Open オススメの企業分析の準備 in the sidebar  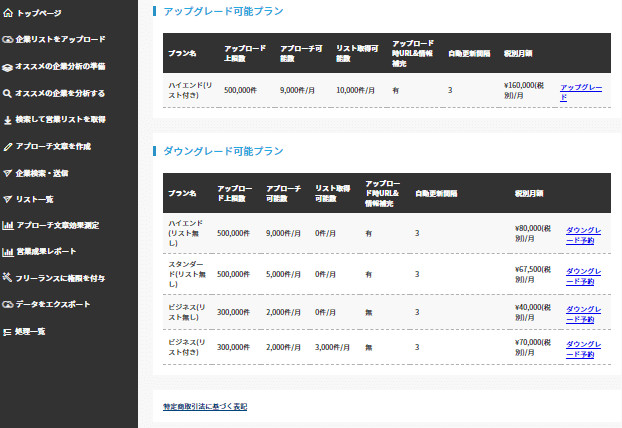click(x=60, y=66)
